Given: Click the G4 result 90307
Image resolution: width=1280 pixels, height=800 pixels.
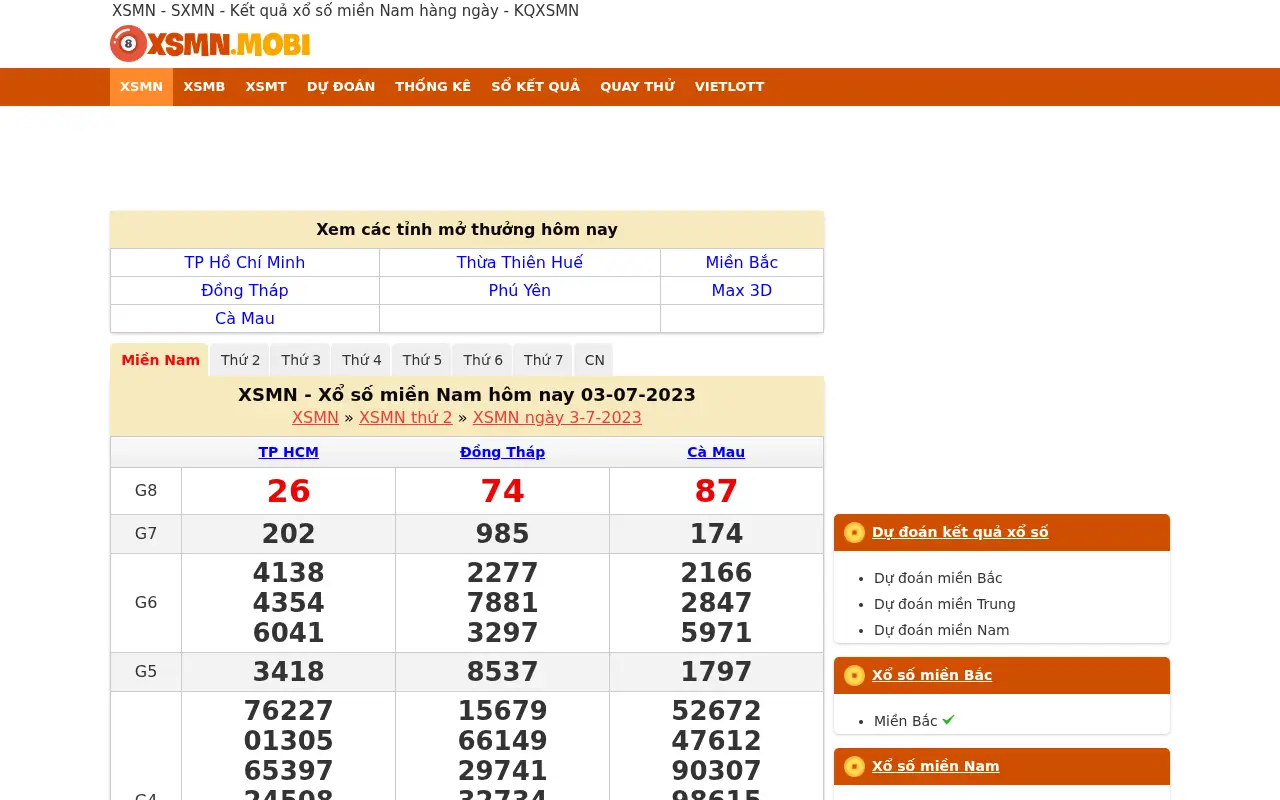Looking at the screenshot, I should pyautogui.click(x=716, y=771).
